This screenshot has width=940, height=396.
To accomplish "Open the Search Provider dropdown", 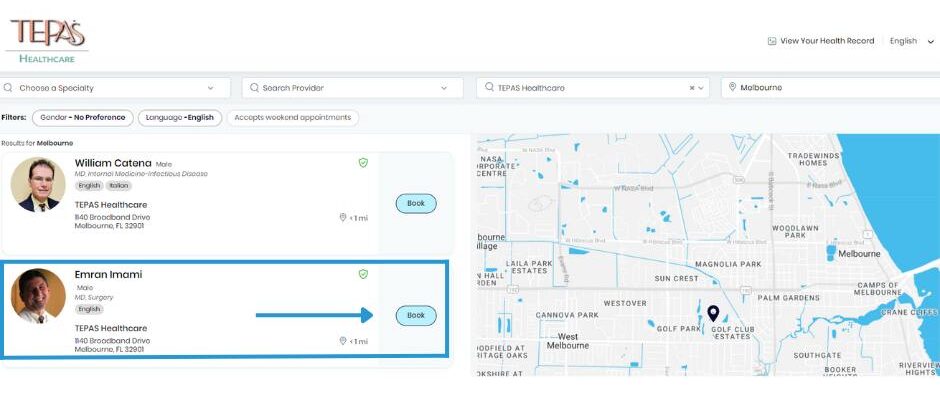I will click(444, 88).
